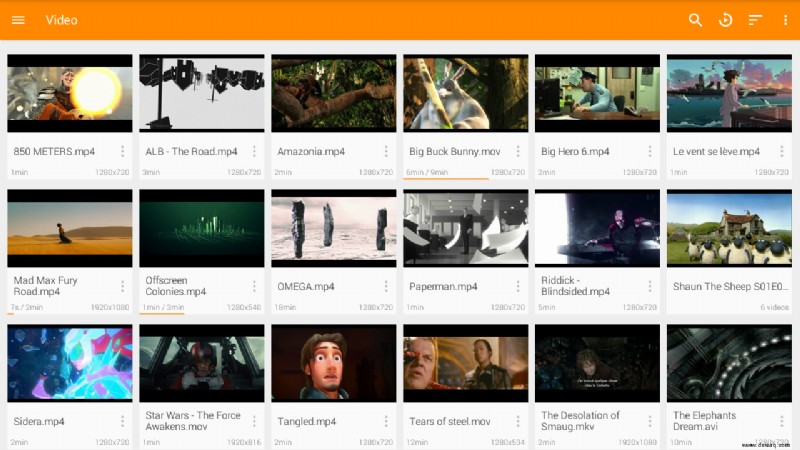Open options menu for Star Wars The Force Awakens.mov
This screenshot has width=800, height=450.
click(254, 421)
